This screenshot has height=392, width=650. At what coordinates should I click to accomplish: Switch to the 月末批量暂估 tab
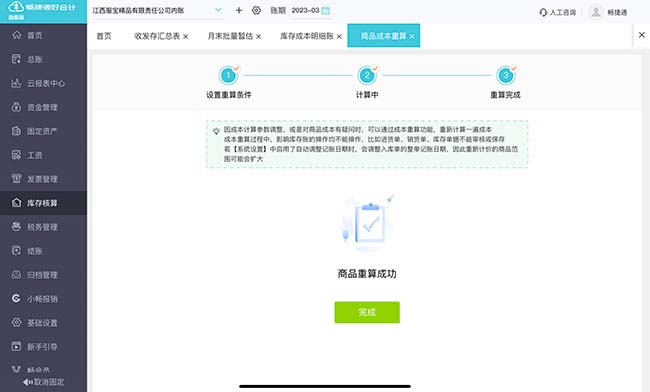tap(230, 36)
